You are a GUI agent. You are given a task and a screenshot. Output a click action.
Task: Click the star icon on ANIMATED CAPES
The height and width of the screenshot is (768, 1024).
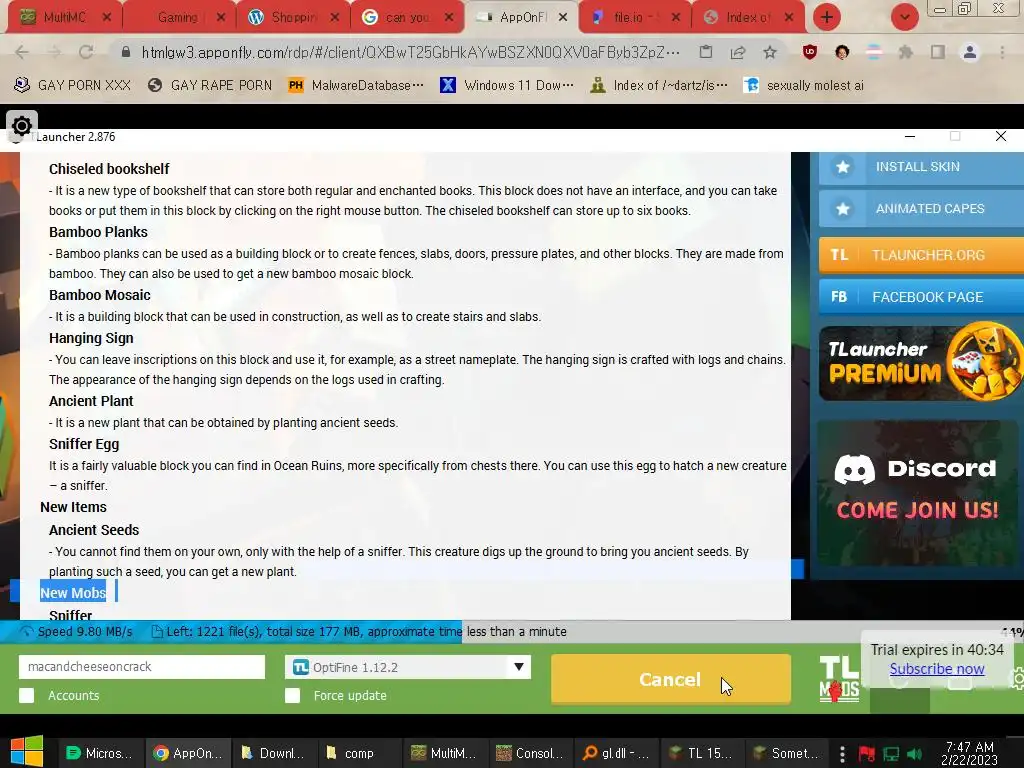842,209
